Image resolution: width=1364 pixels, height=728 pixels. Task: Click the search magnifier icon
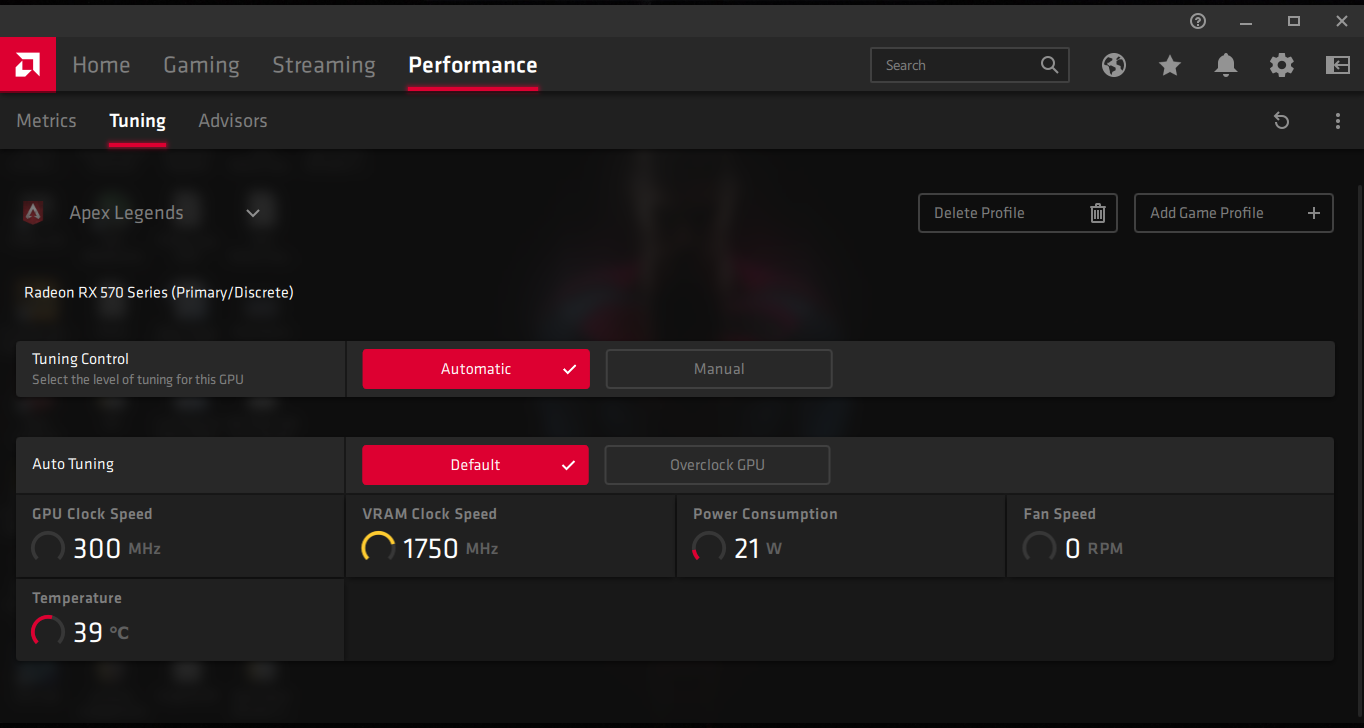point(1049,65)
